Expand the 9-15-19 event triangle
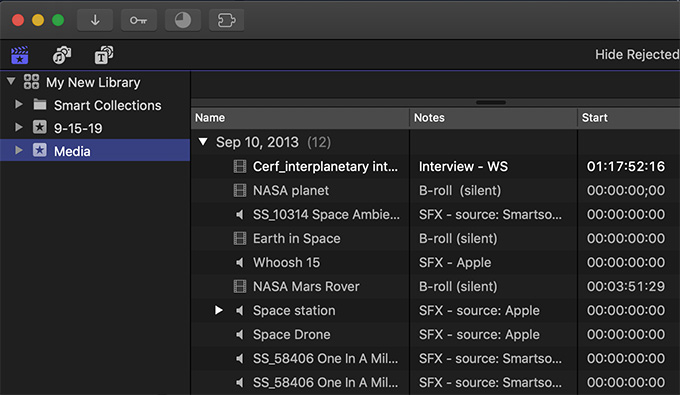Screen dimensions: 680x395 click(19, 127)
